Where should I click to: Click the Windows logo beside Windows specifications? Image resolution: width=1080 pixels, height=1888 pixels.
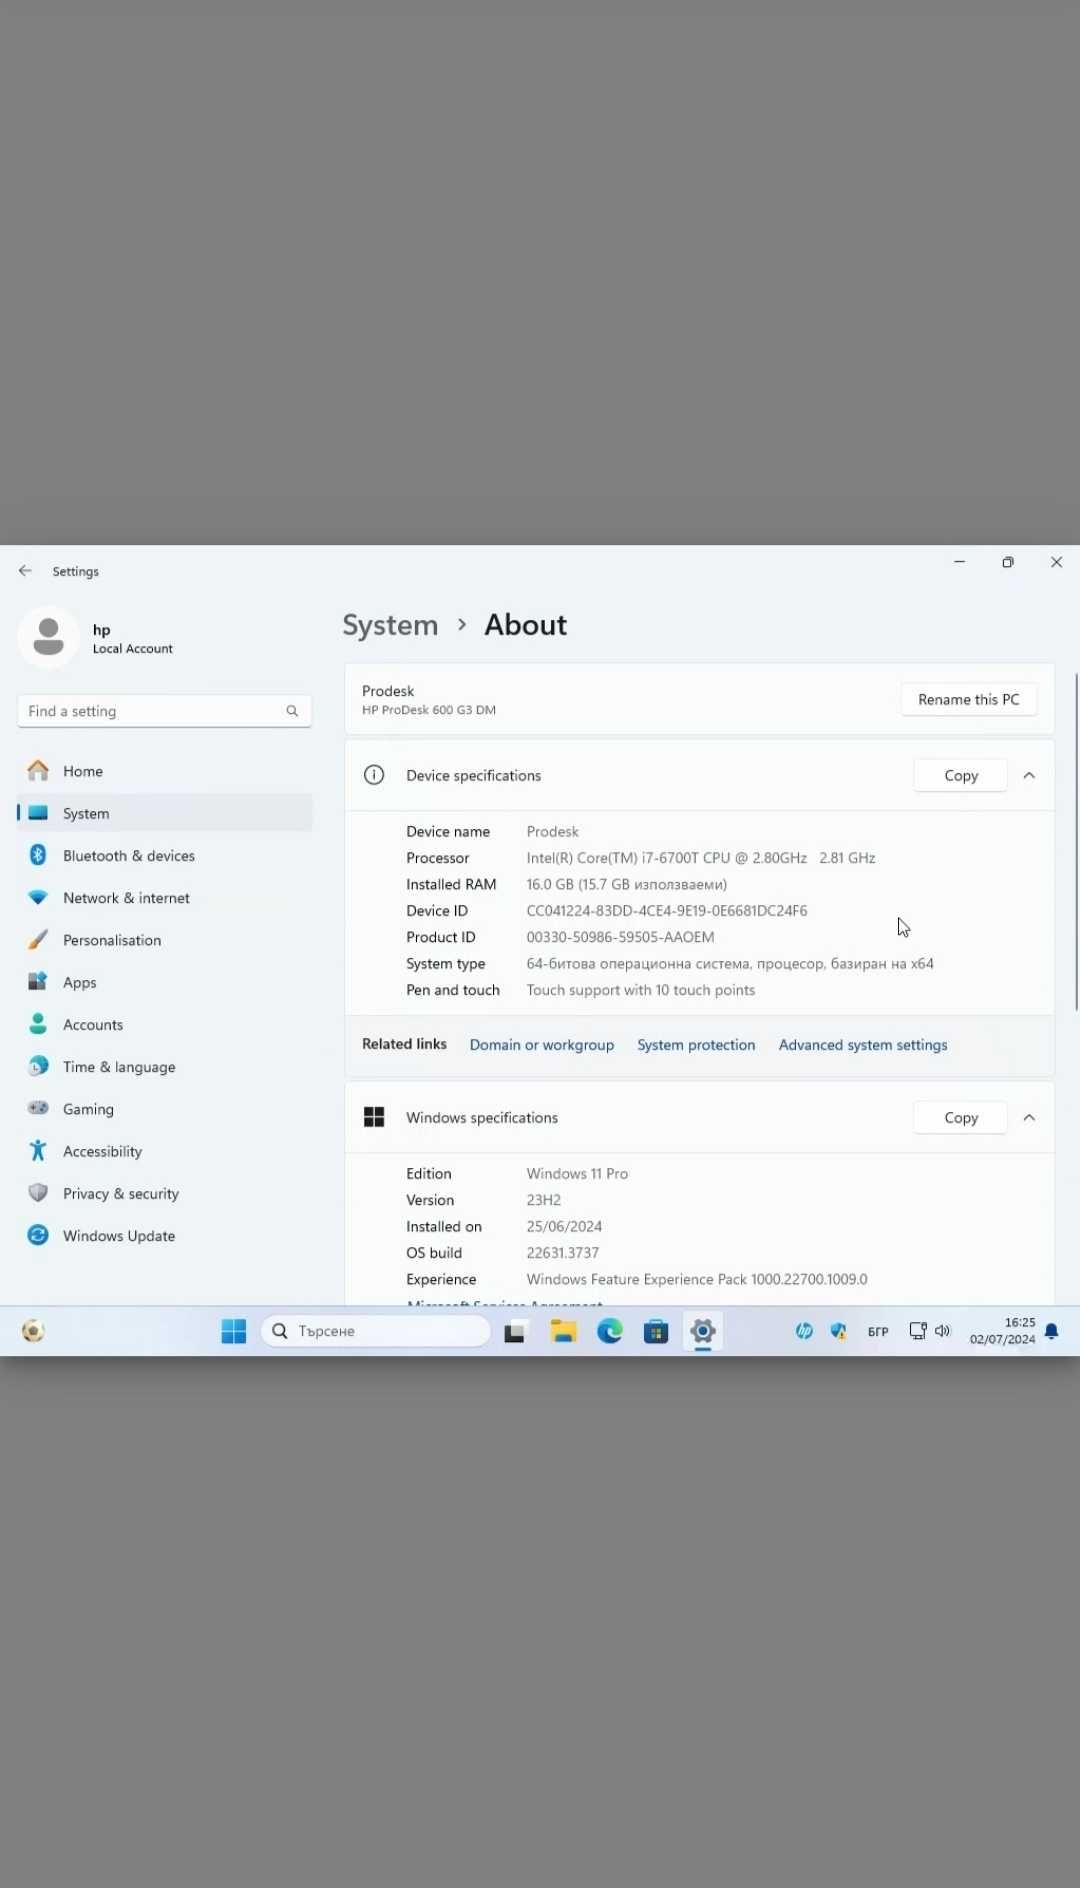coord(374,1117)
